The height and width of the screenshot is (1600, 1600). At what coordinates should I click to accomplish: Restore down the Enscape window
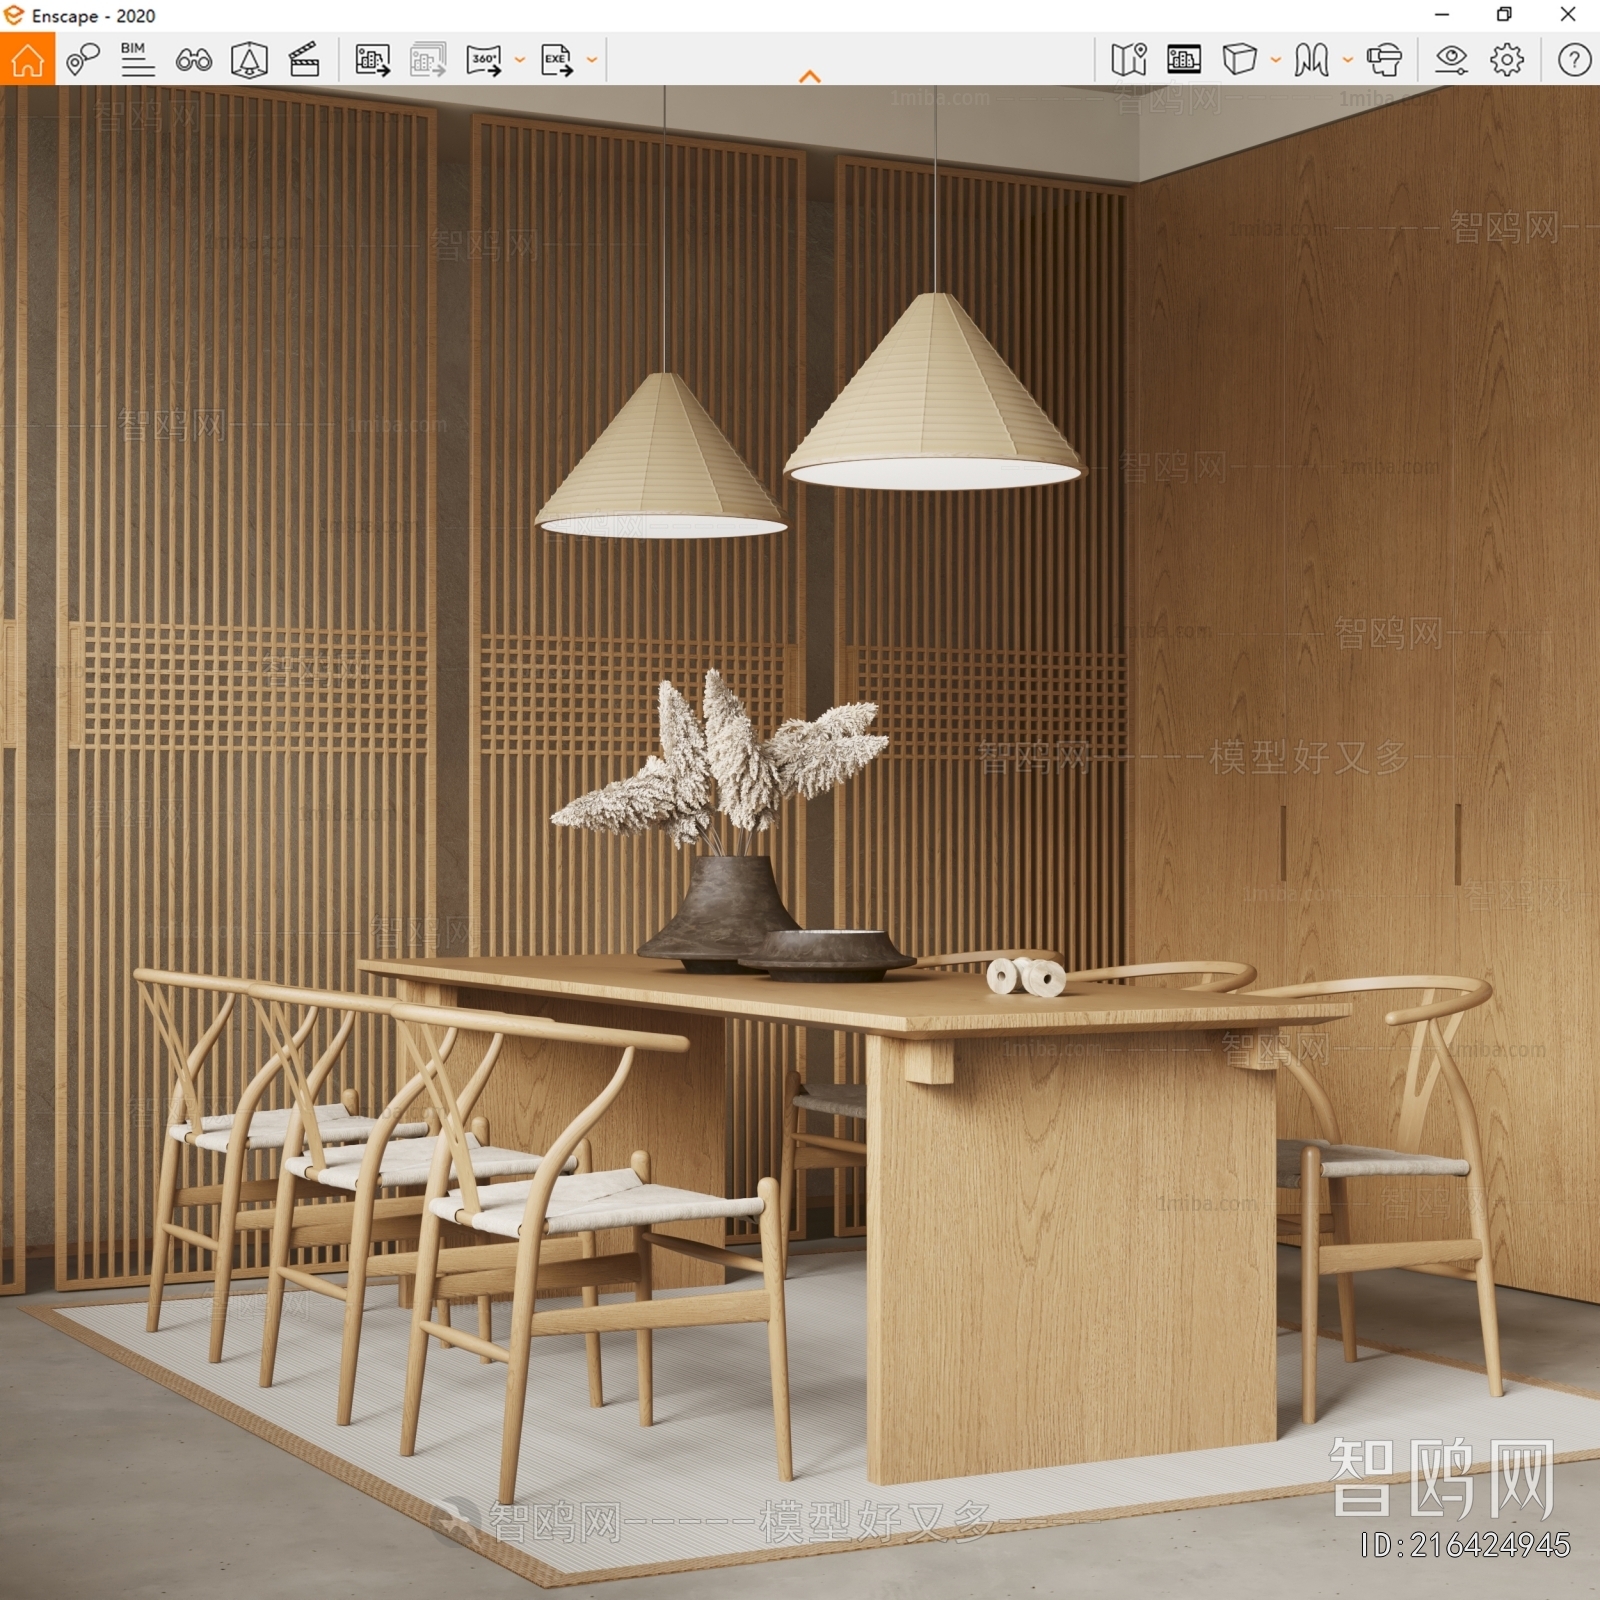coord(1504,15)
